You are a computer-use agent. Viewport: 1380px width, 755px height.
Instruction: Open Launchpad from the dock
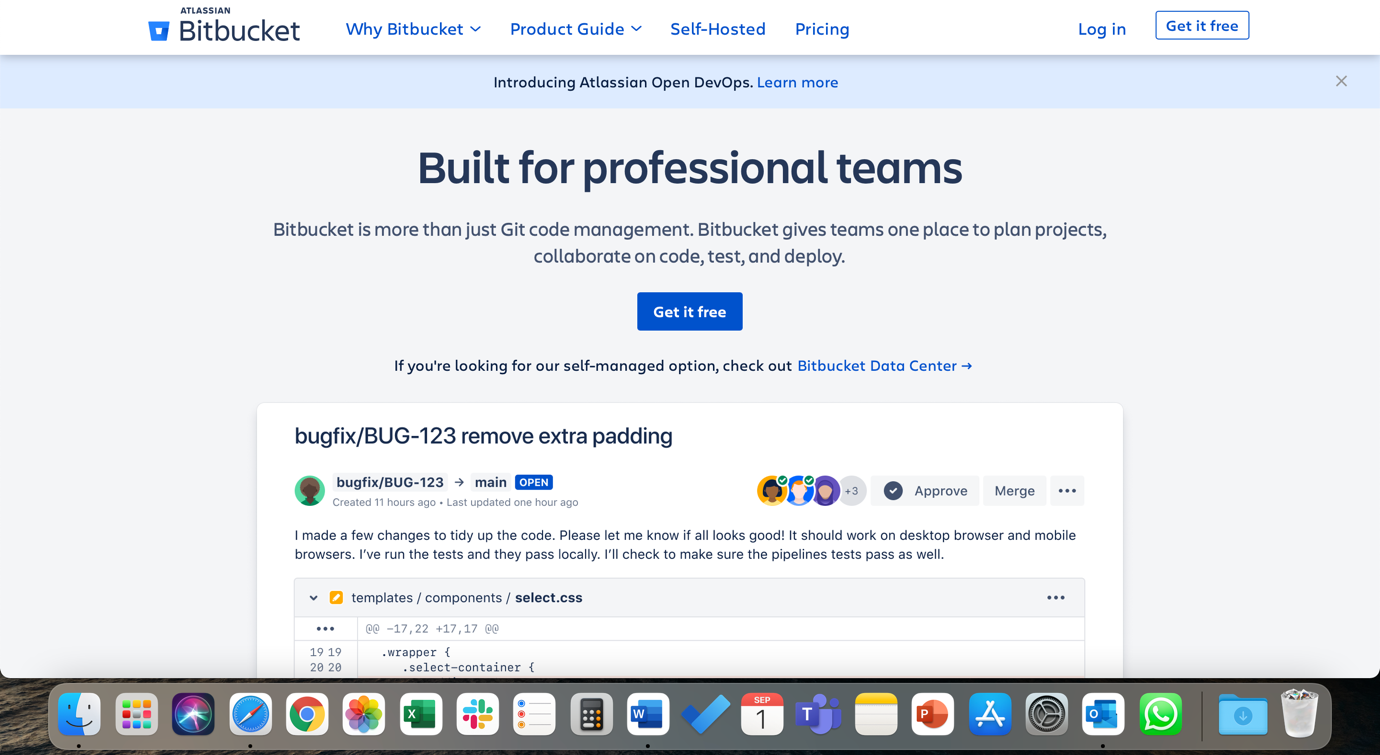[136, 714]
